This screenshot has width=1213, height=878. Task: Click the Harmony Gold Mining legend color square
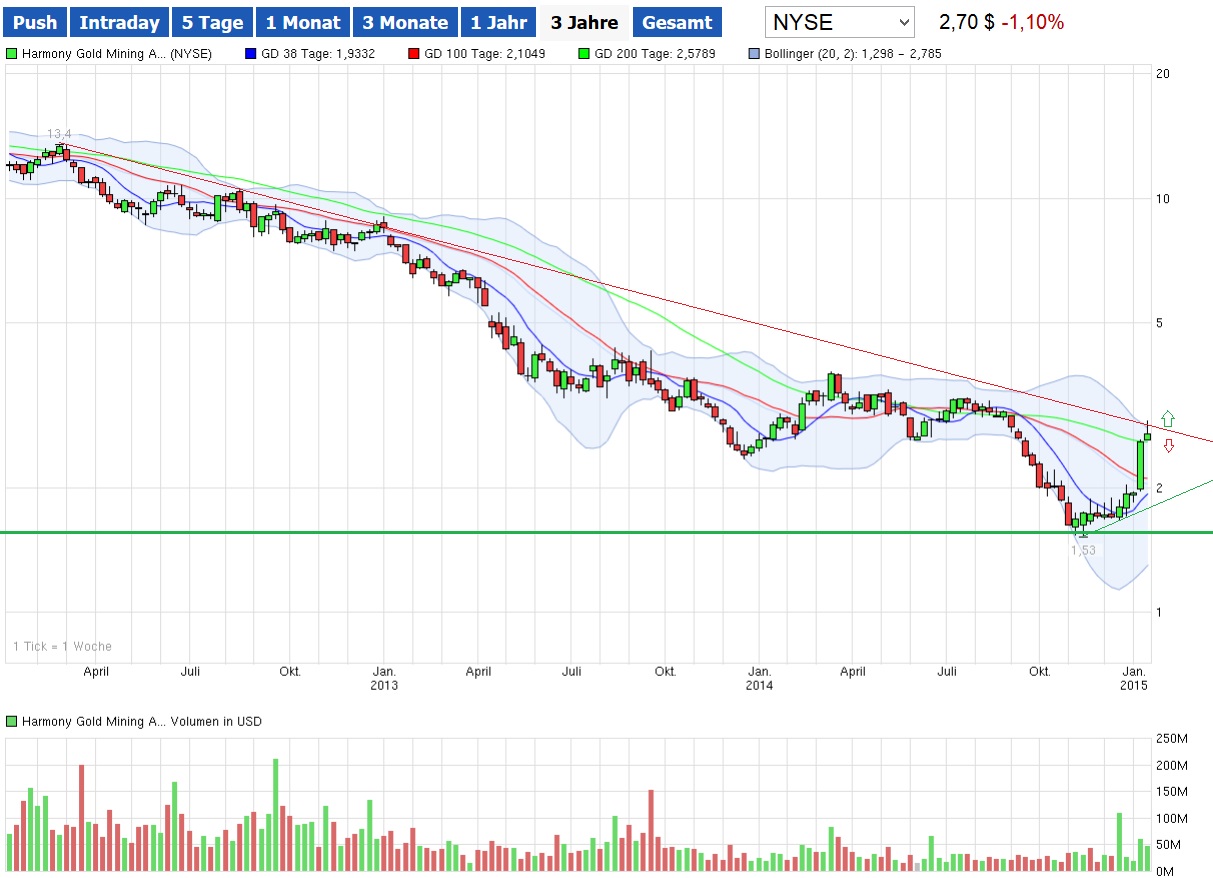(x=11, y=54)
